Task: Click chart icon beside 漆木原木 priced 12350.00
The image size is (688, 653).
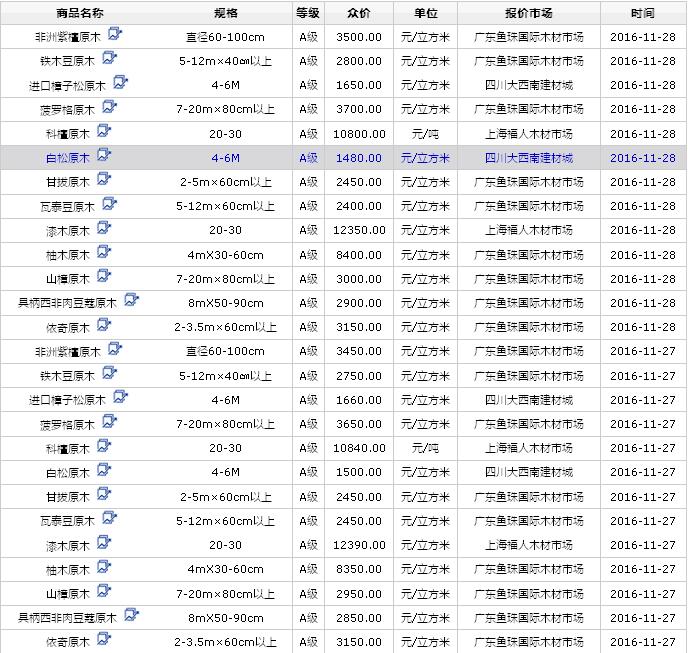Action: [x=104, y=229]
